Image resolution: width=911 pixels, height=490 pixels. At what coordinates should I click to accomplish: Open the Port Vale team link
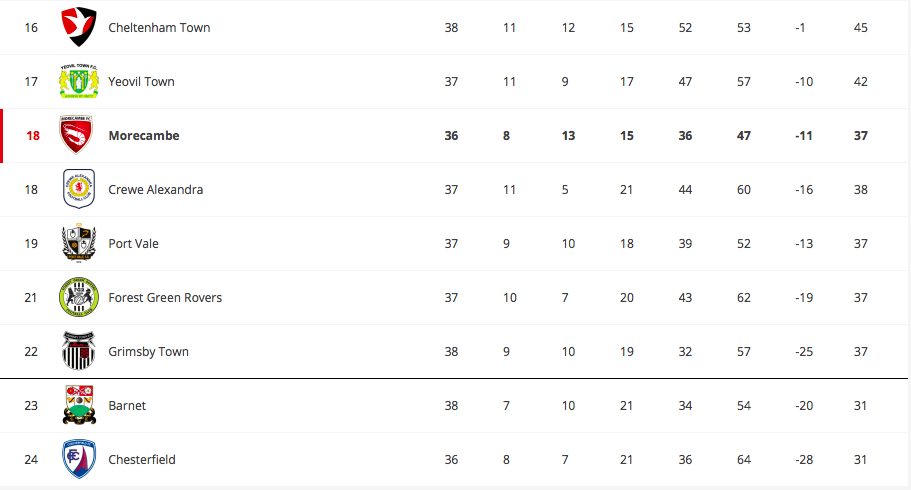133,244
